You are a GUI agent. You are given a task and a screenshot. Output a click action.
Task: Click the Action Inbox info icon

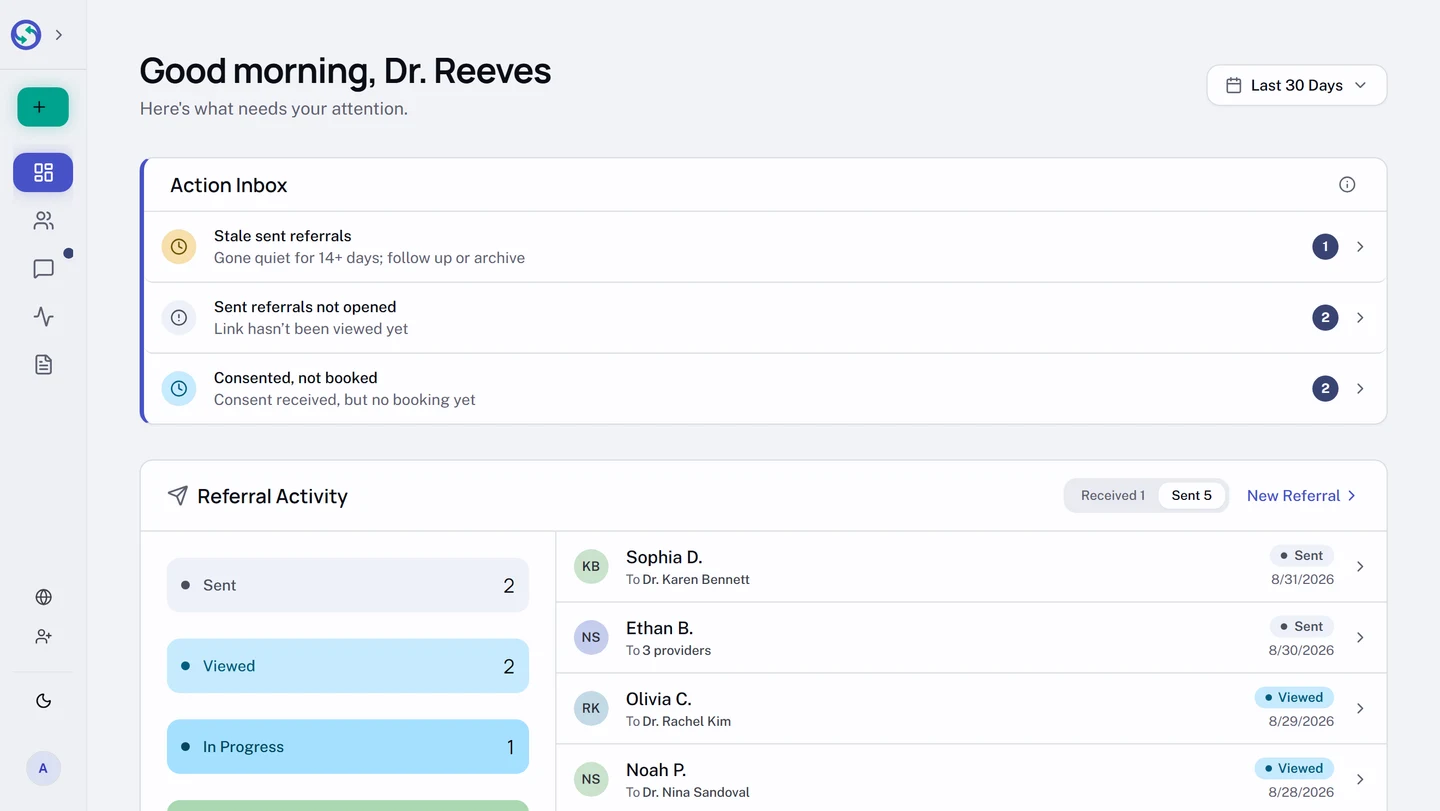pyautogui.click(x=1347, y=184)
